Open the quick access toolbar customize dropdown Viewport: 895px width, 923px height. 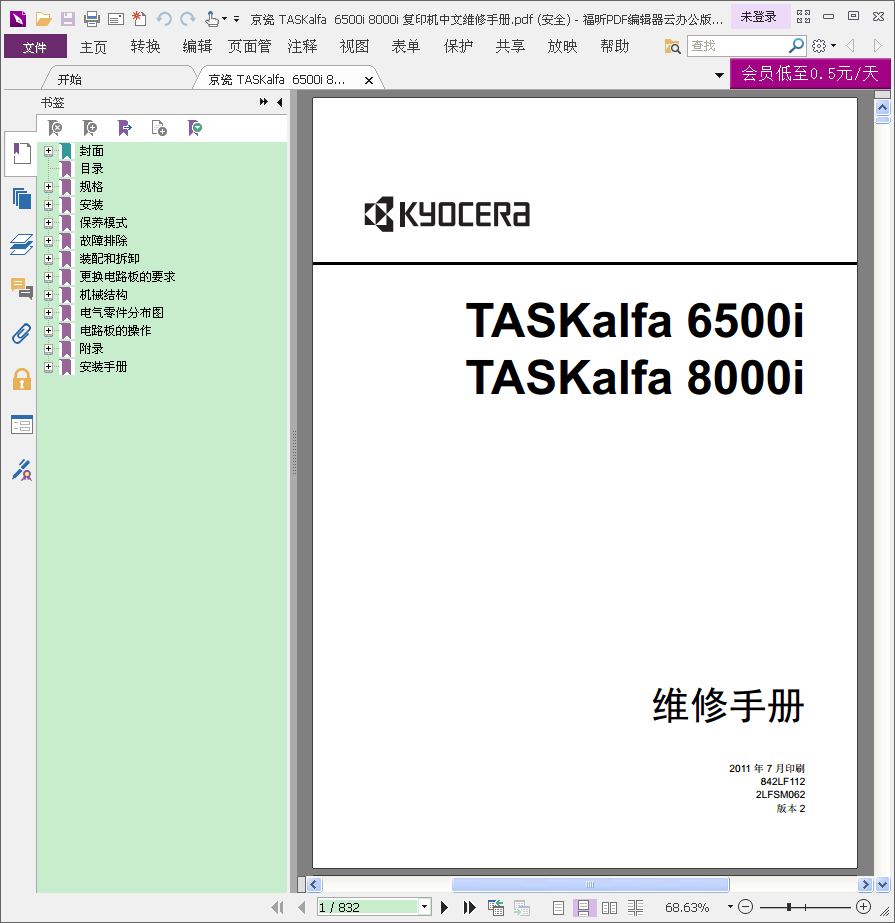pyautogui.click(x=237, y=19)
